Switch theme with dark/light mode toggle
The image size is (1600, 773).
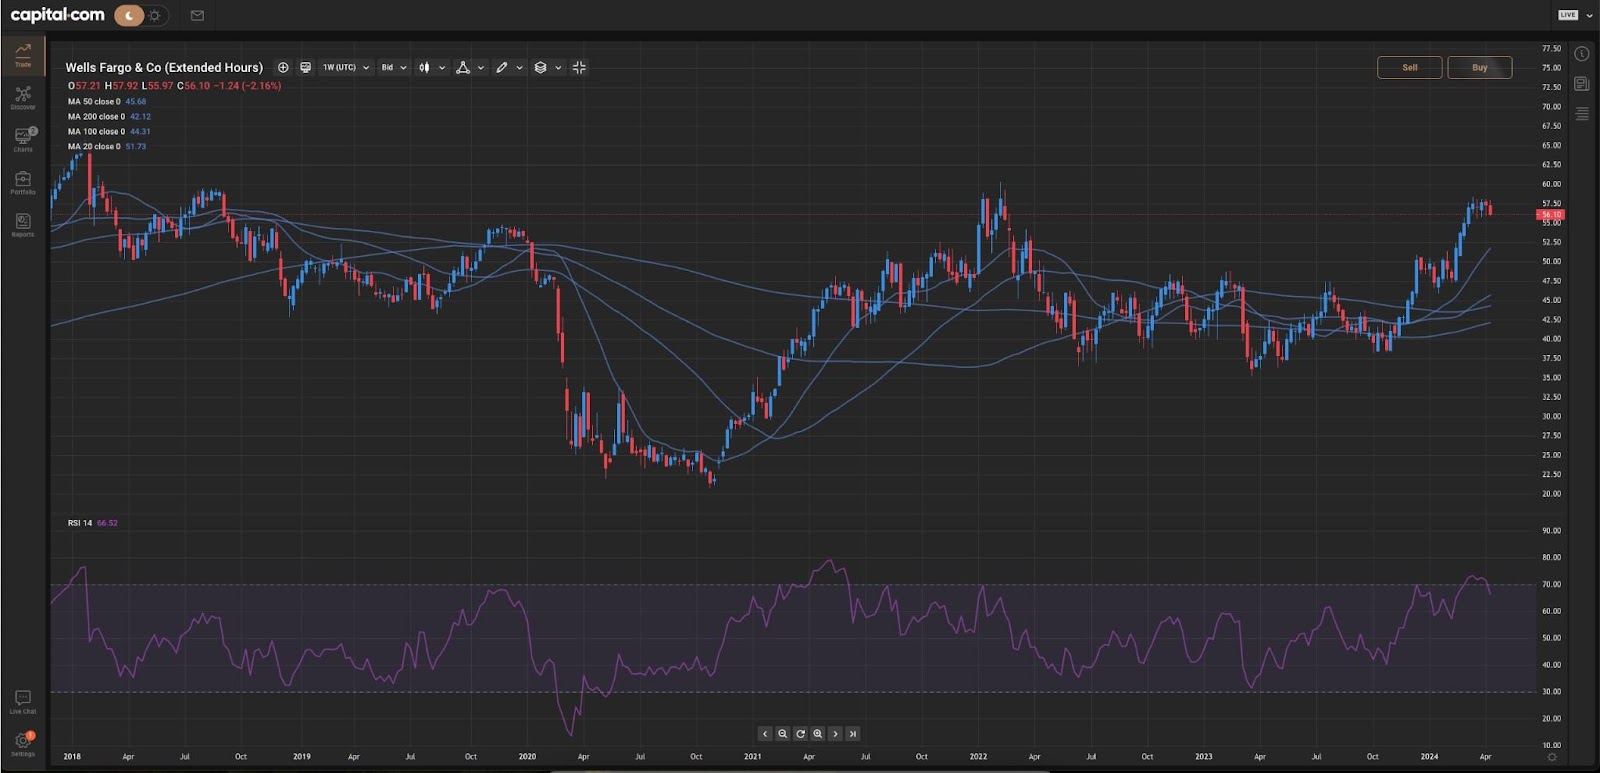(x=141, y=15)
